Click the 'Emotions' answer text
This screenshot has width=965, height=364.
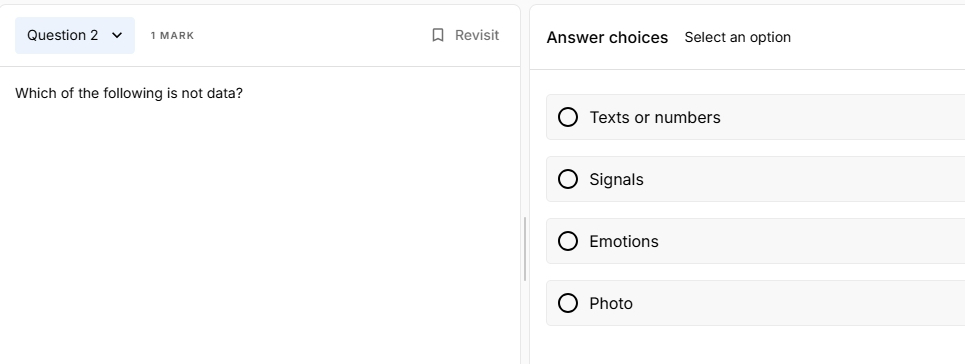click(623, 241)
